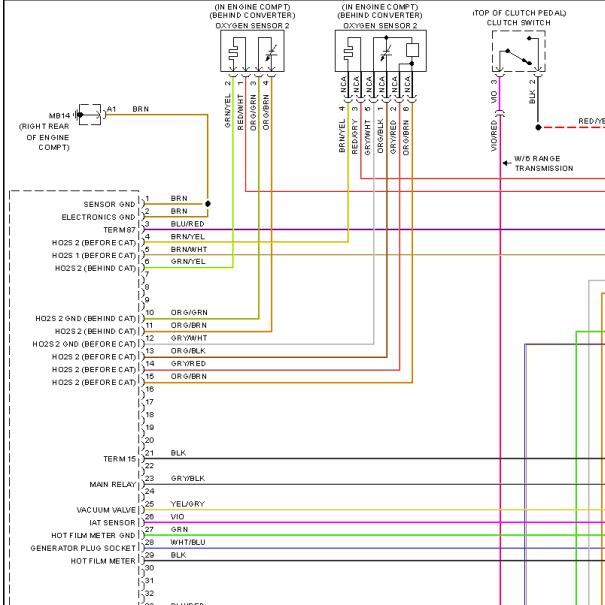Click the WHT/BLU label at pin 28
This screenshot has height=605, width=605.
point(188,542)
